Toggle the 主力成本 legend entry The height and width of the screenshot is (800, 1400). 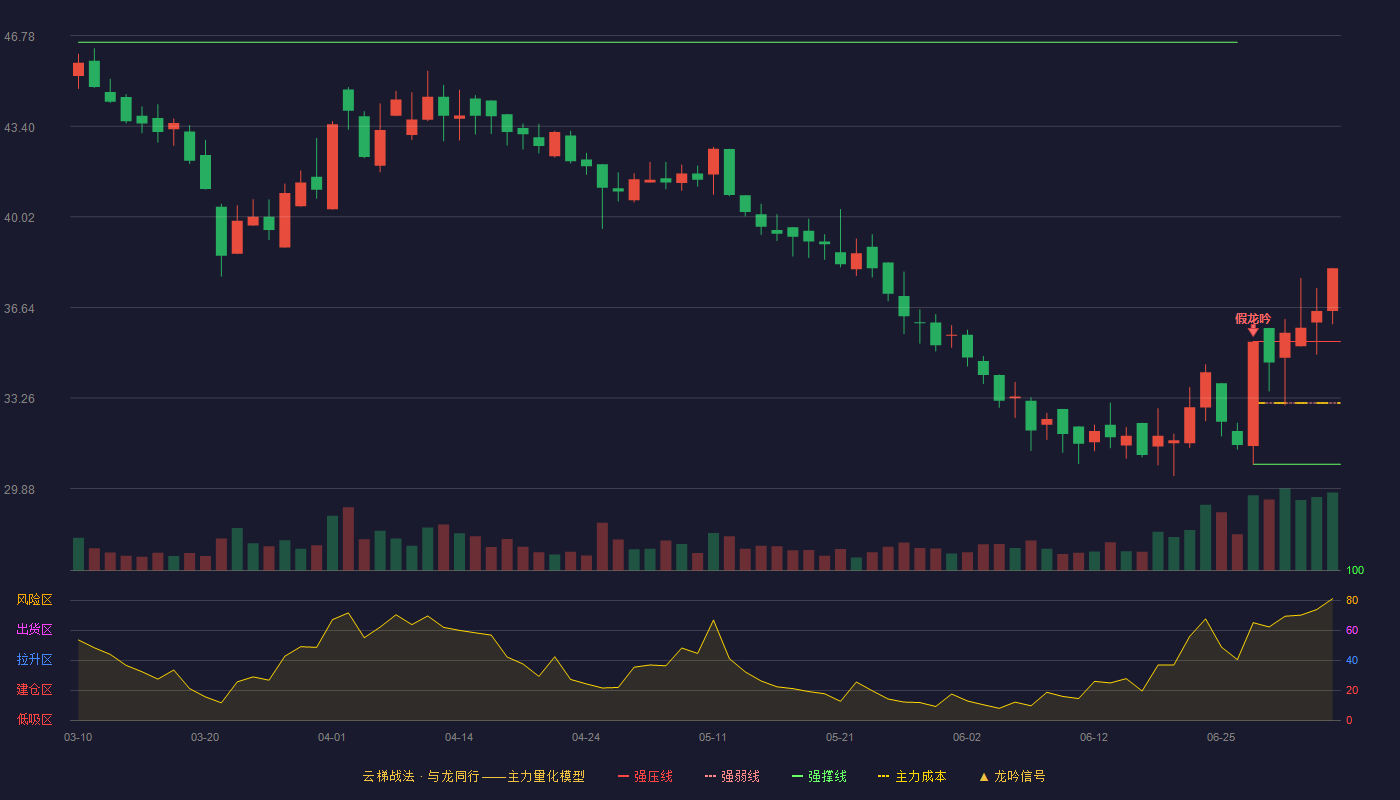coord(912,776)
